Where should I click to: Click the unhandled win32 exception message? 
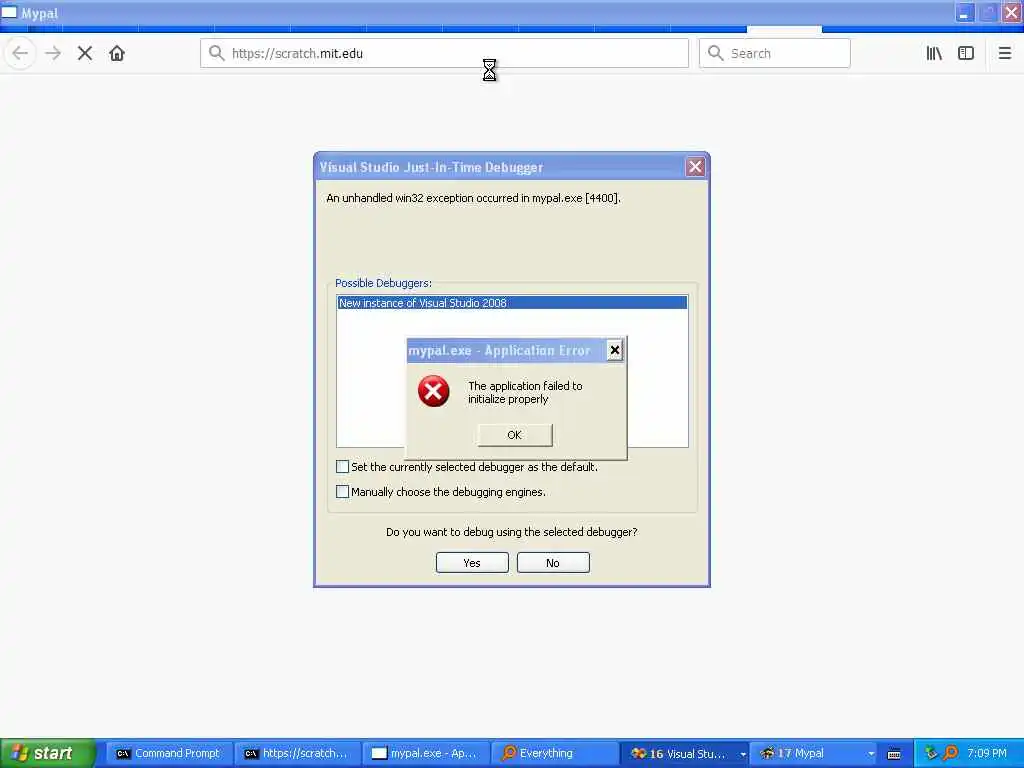pos(473,198)
